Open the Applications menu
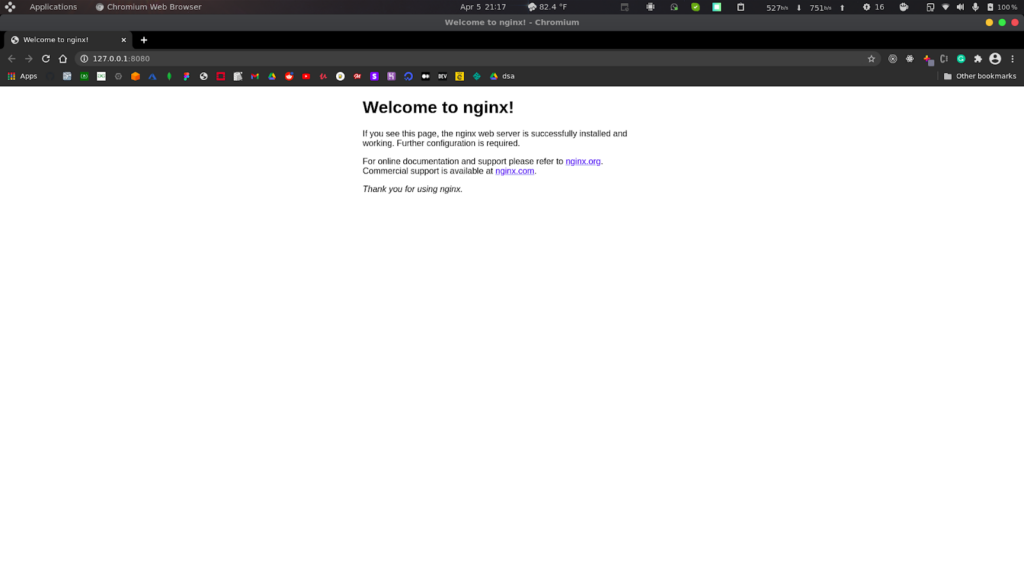The height and width of the screenshot is (576, 1024). point(52,7)
